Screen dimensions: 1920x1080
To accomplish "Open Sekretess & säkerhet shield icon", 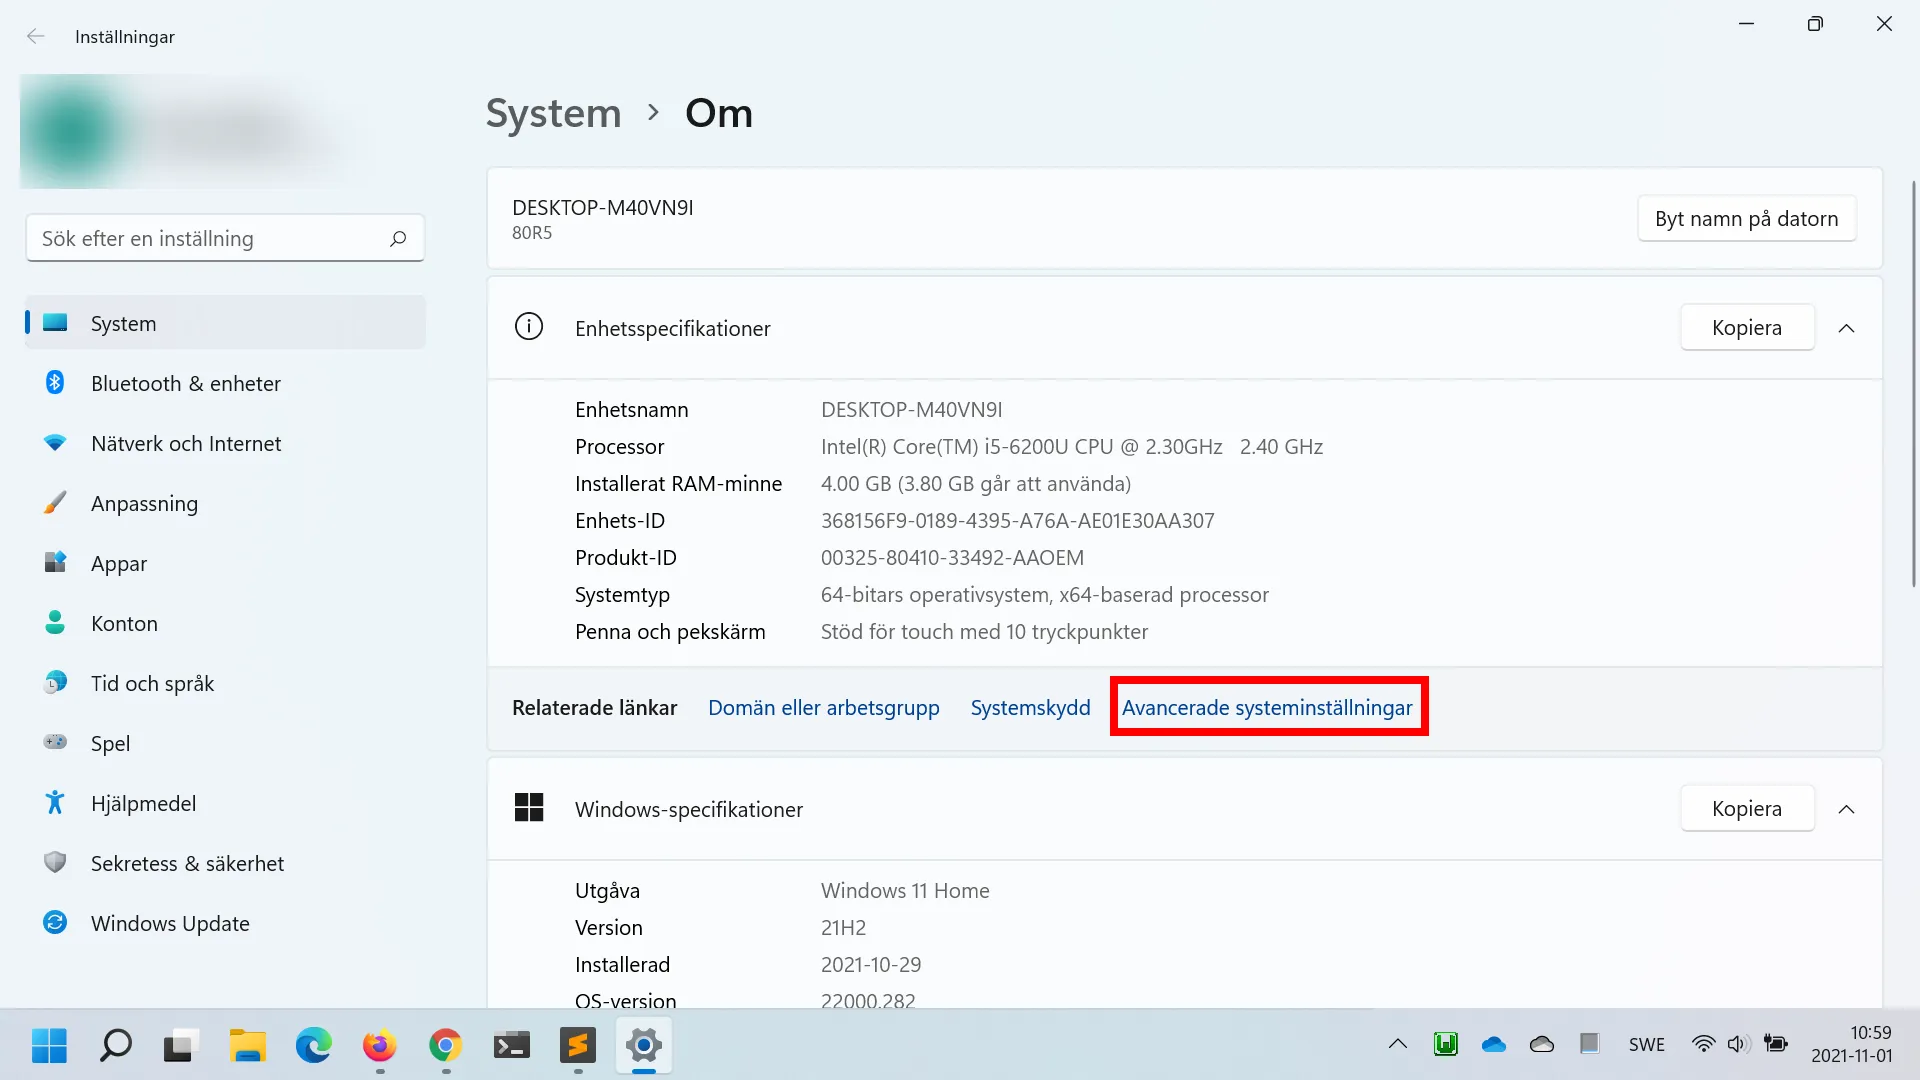I will [x=55, y=863].
